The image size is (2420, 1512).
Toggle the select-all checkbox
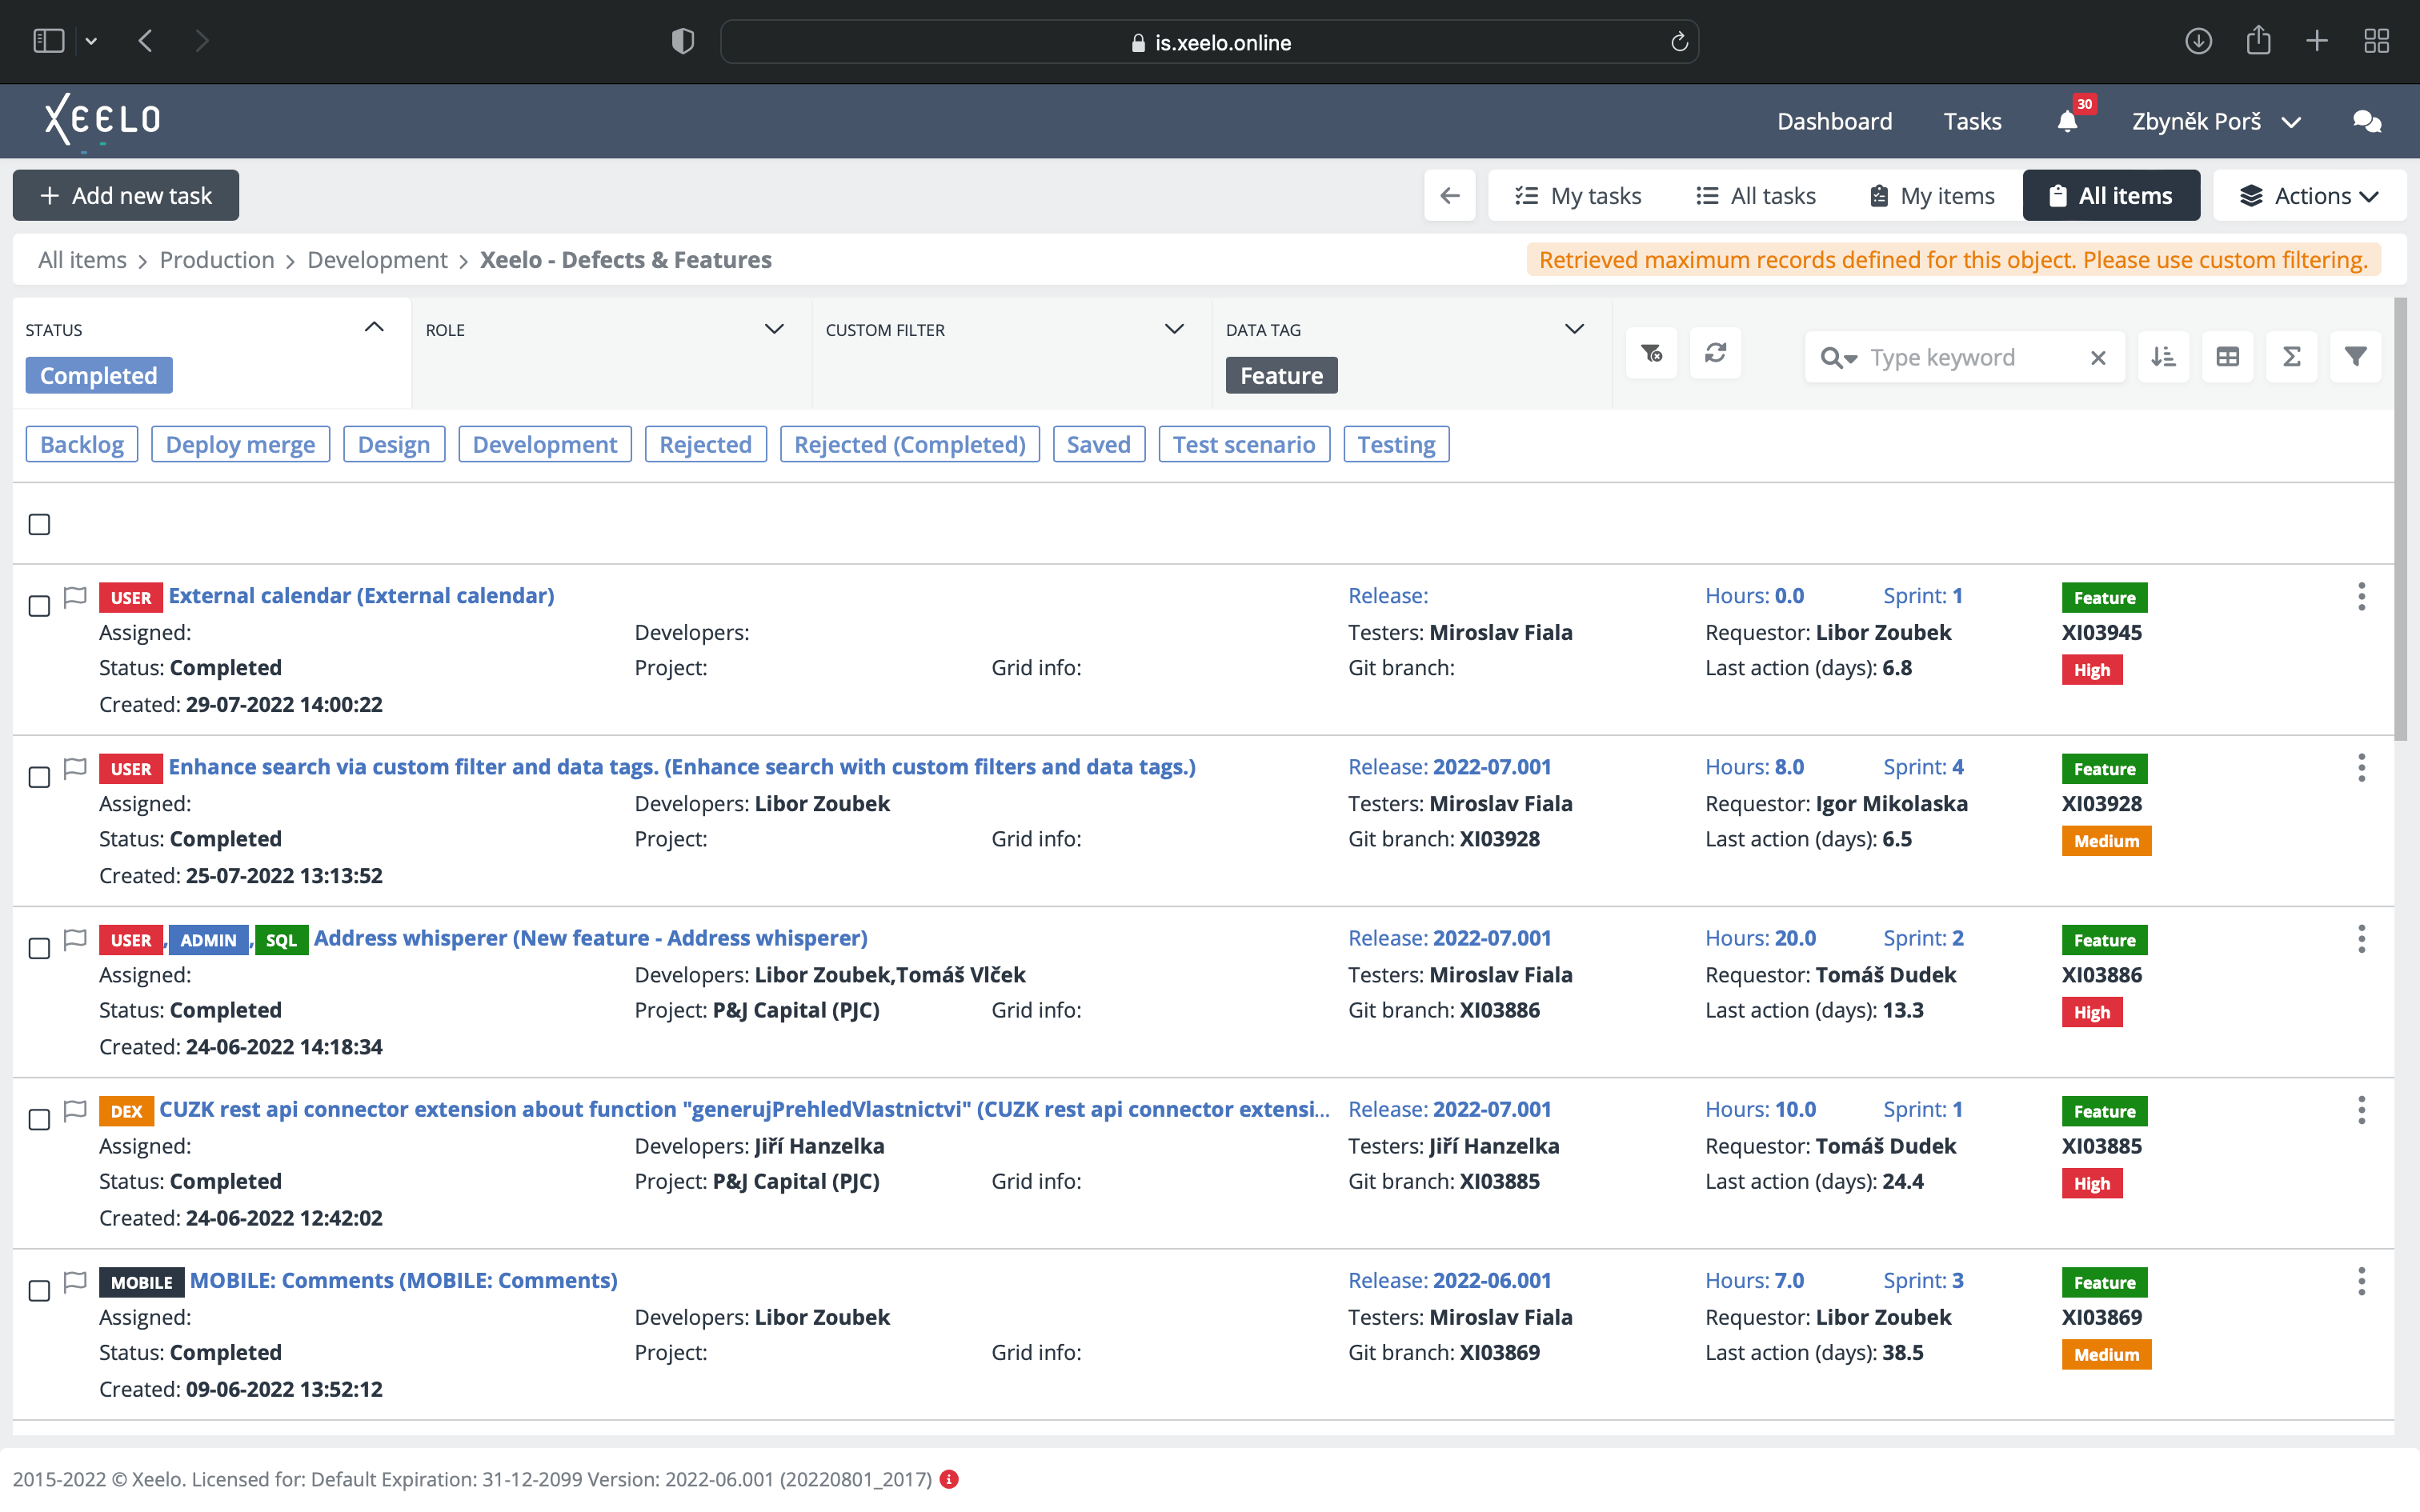tap(39, 524)
